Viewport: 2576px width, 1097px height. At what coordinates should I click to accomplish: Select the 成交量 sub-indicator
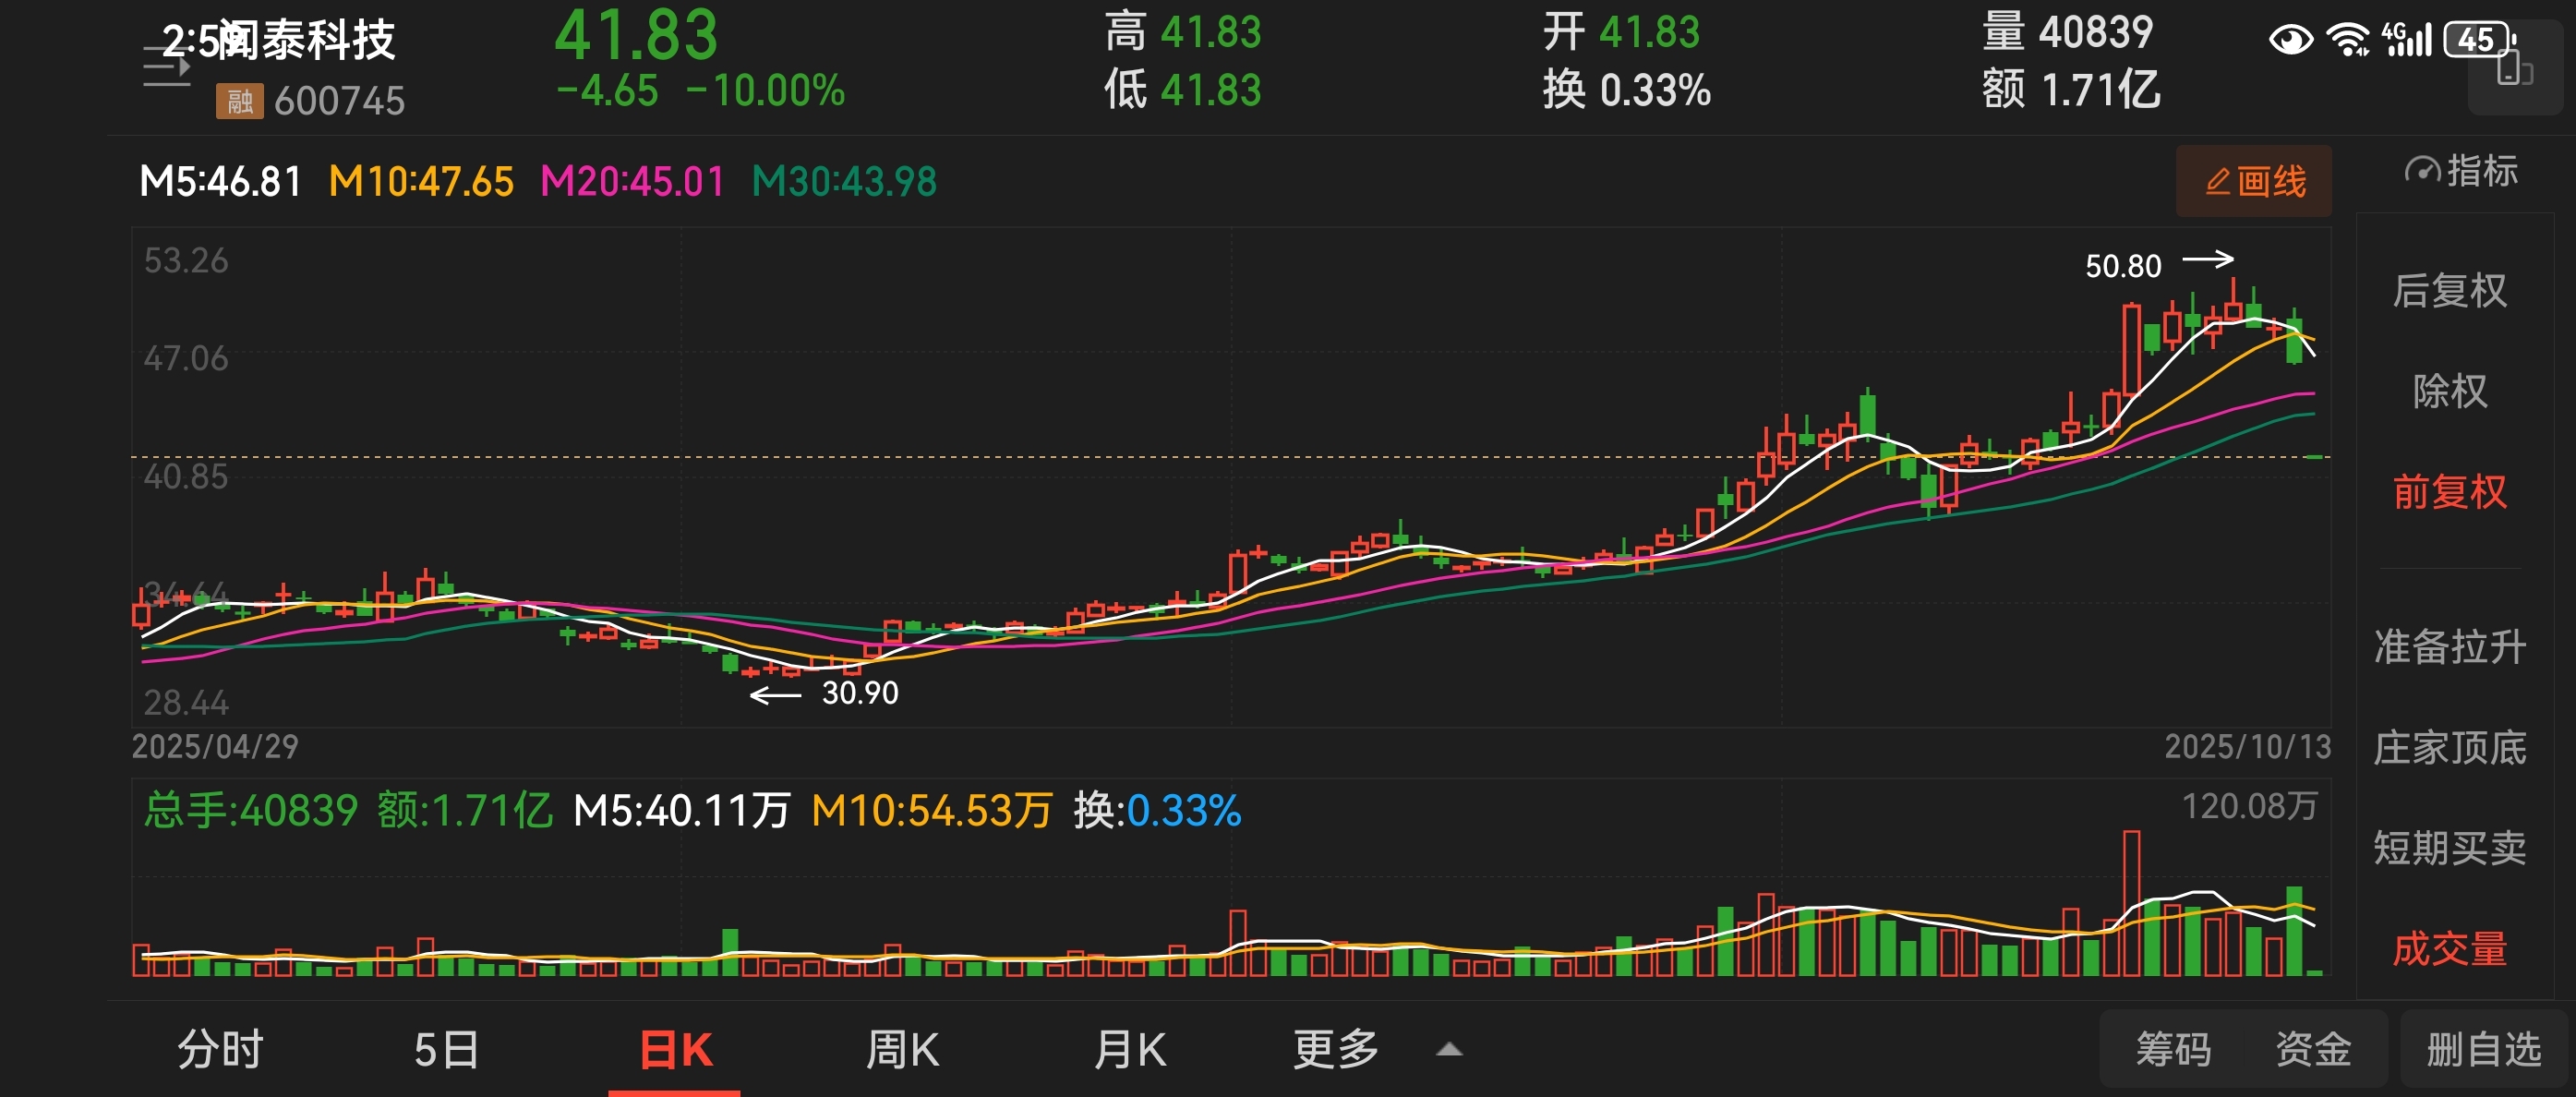[2449, 948]
